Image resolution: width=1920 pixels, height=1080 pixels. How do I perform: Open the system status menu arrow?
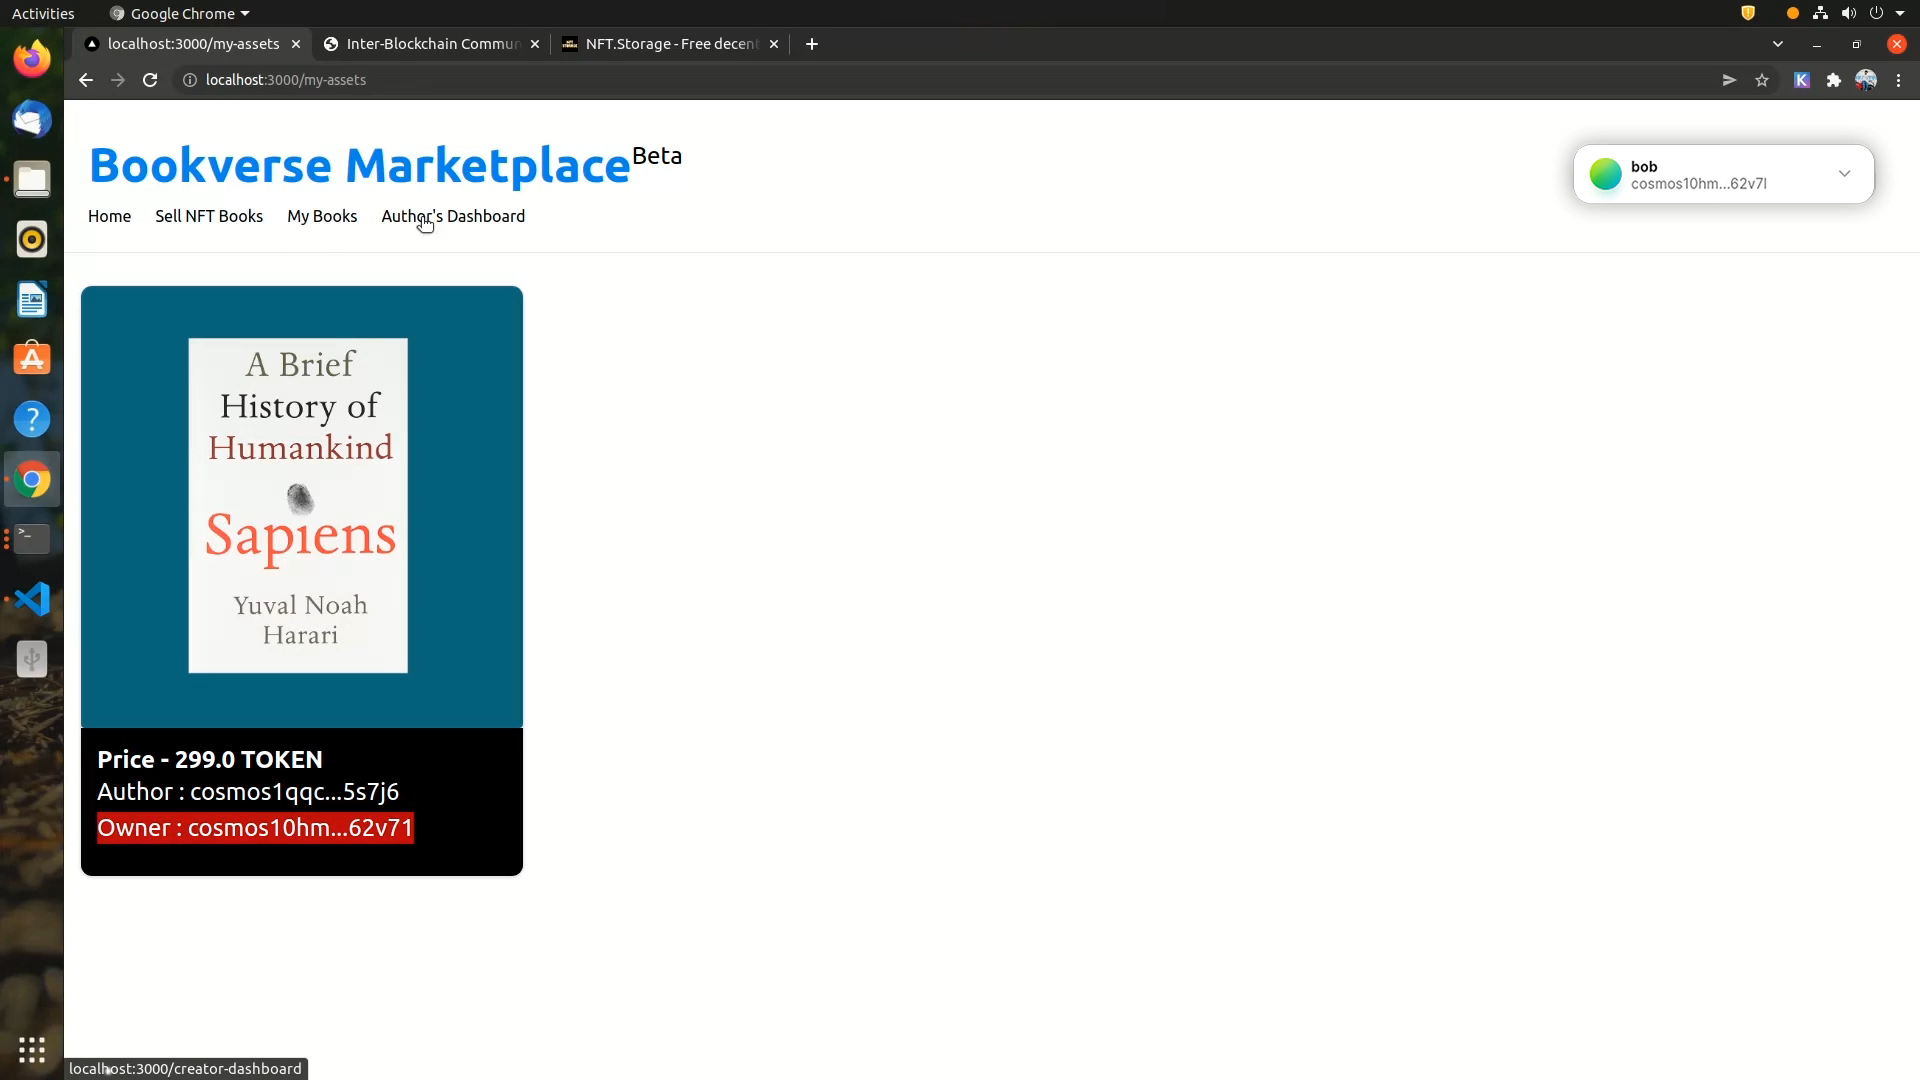1900,14
